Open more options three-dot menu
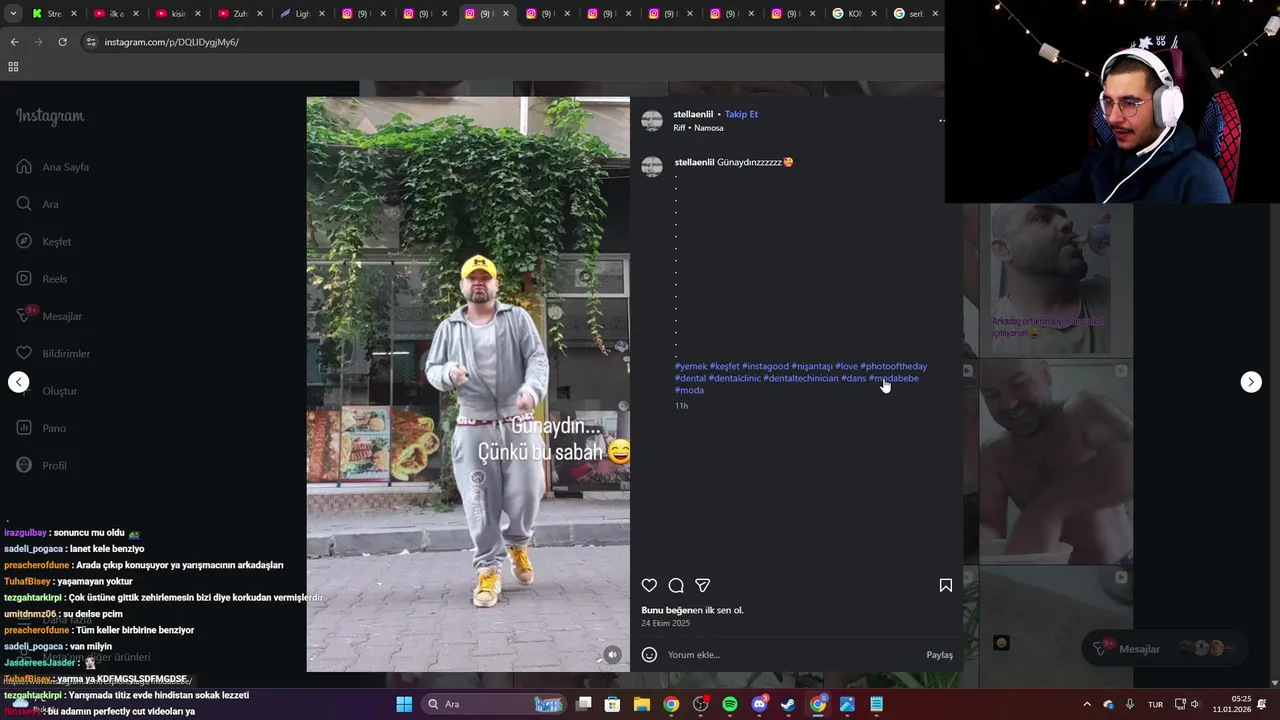This screenshot has width=1280, height=720. 941,120
